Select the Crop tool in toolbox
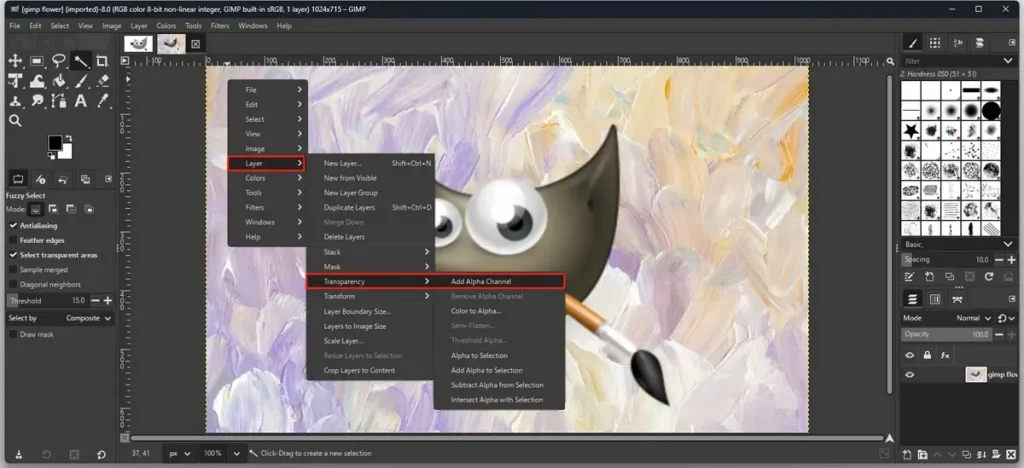Viewport: 1024px width, 468px height. point(102,61)
